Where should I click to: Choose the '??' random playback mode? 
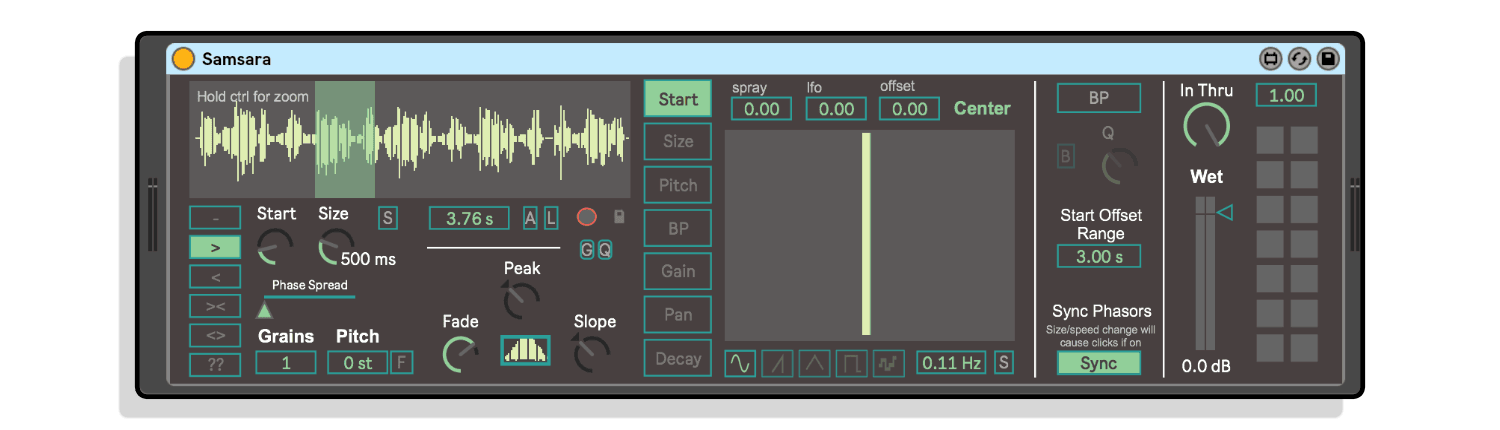click(x=215, y=364)
